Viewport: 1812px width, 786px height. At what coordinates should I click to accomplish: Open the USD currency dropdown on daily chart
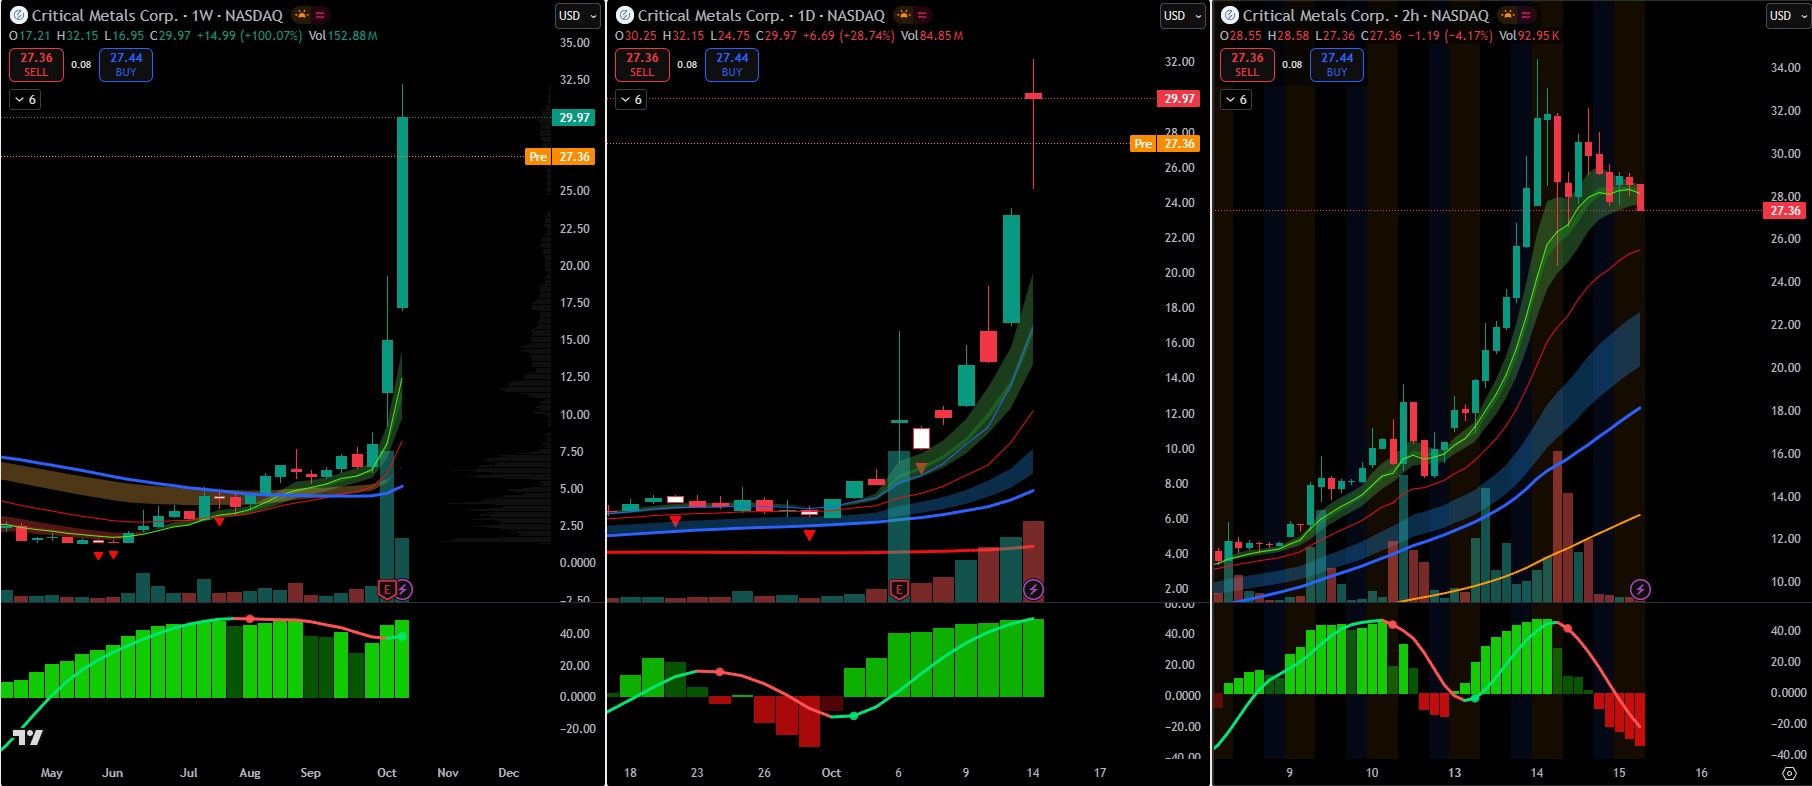(1182, 16)
